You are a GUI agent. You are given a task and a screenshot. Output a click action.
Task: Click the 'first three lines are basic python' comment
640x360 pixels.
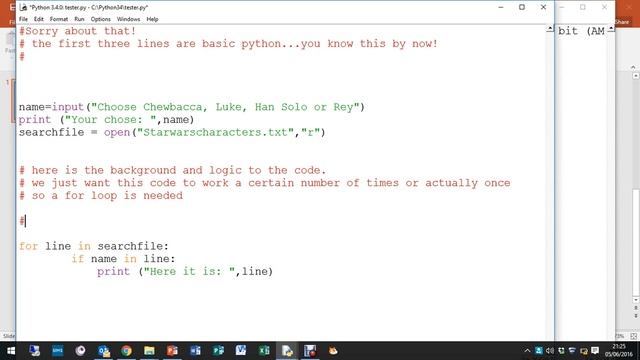coord(228,44)
